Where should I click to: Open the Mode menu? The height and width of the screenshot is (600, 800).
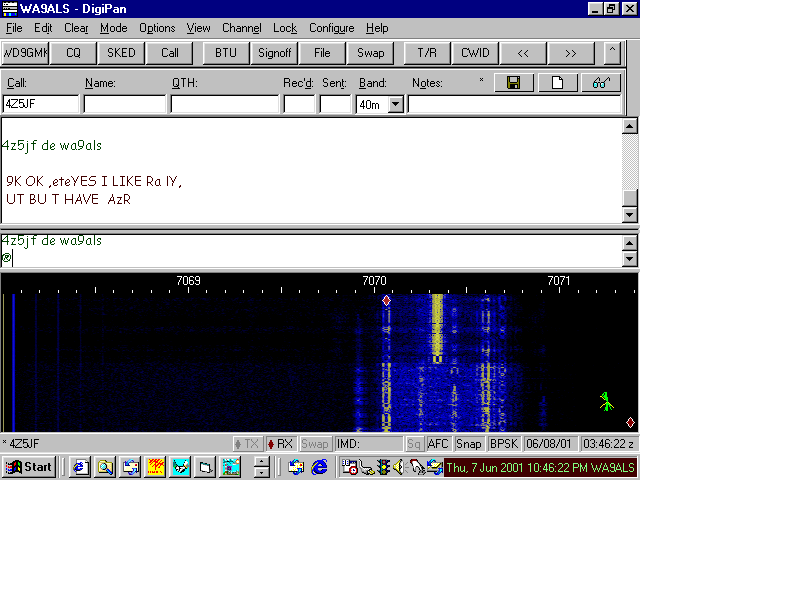[x=113, y=28]
